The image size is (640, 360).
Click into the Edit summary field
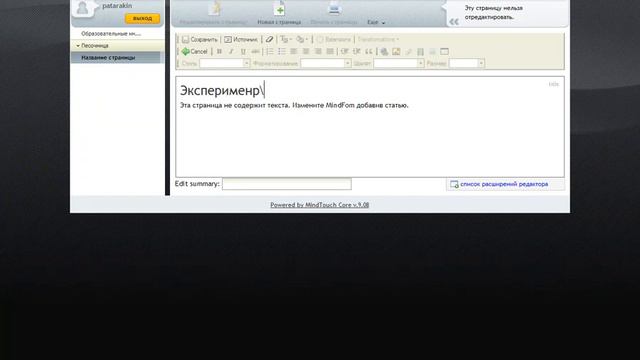click(287, 184)
